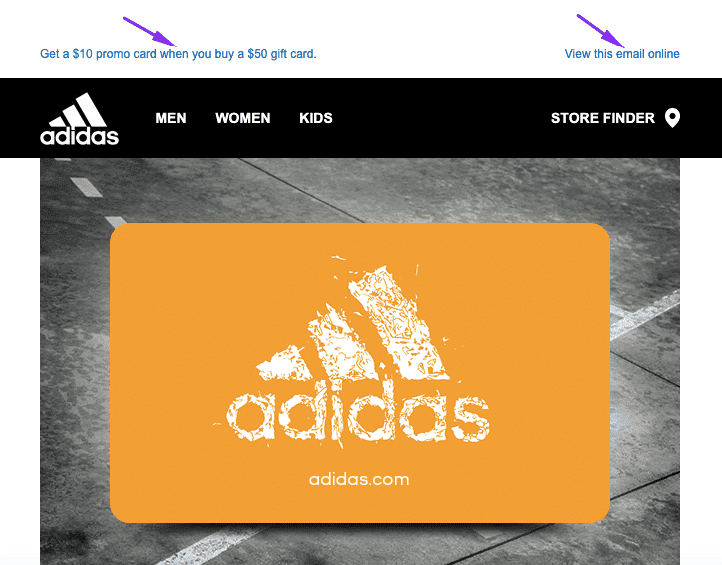722x565 pixels.
Task: Click adidas.com text on the gift card
Action: point(359,479)
